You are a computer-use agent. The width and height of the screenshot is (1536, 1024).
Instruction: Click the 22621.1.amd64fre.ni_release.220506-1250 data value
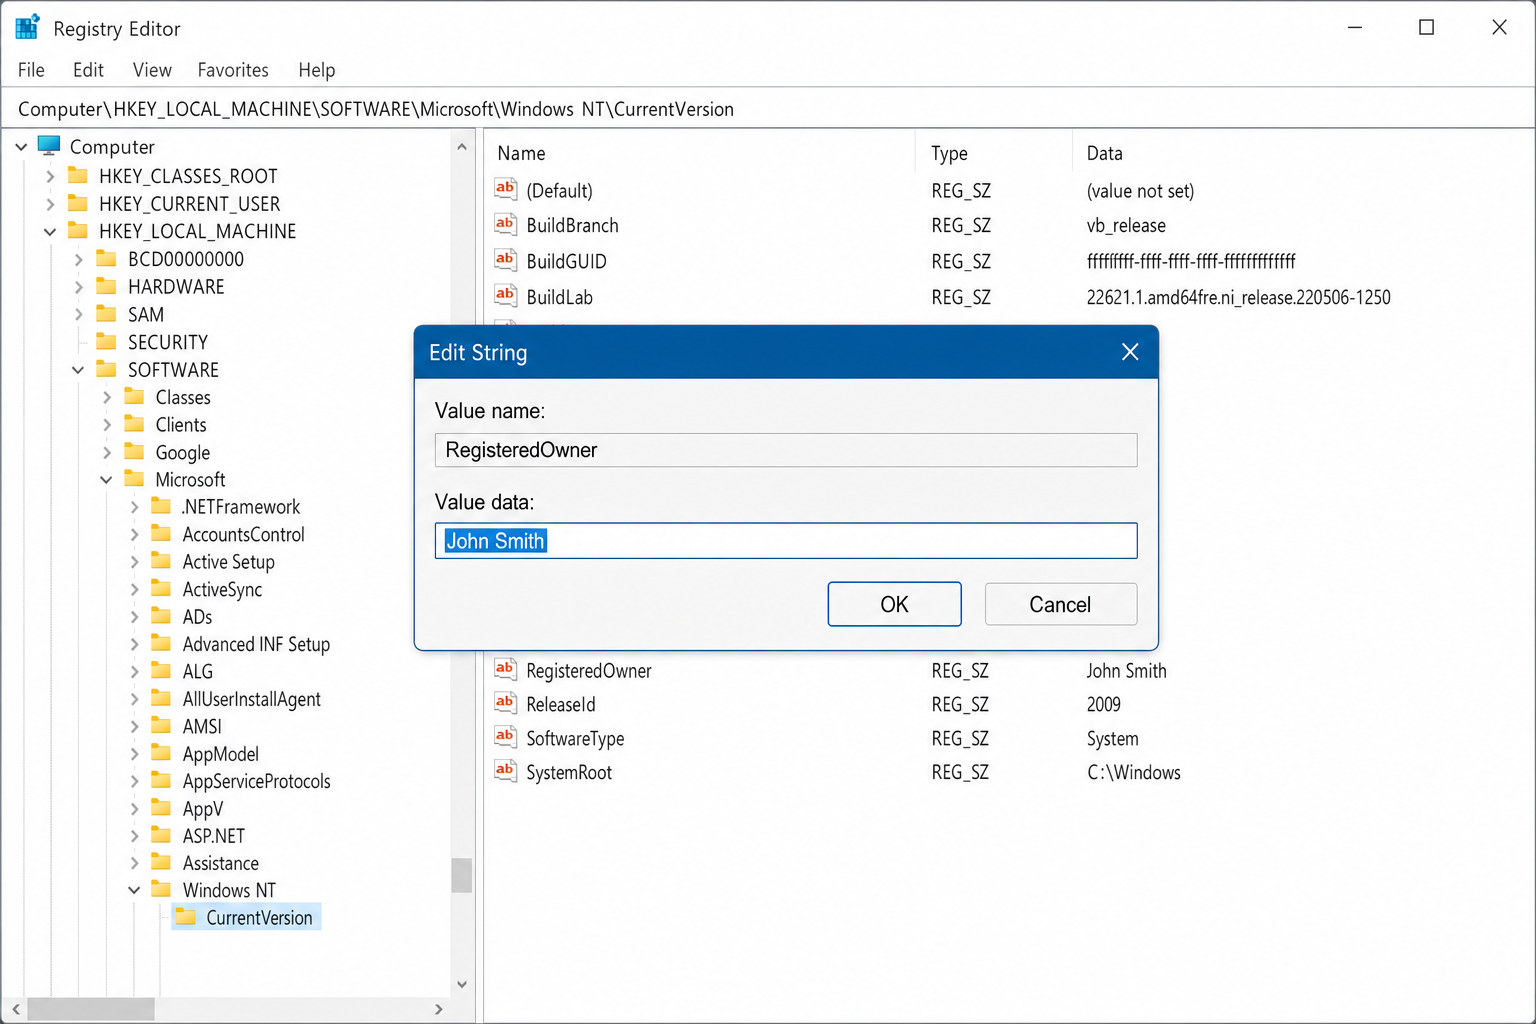(x=1238, y=297)
